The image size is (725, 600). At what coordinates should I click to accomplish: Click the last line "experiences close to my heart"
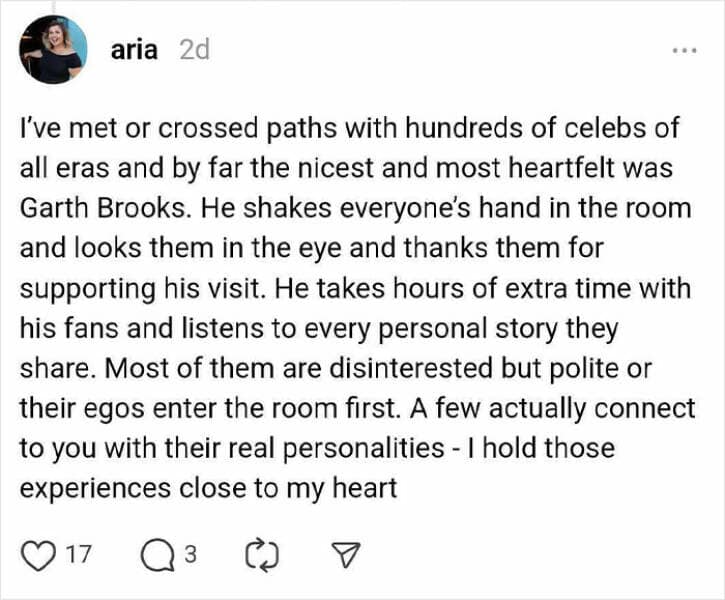(209, 487)
